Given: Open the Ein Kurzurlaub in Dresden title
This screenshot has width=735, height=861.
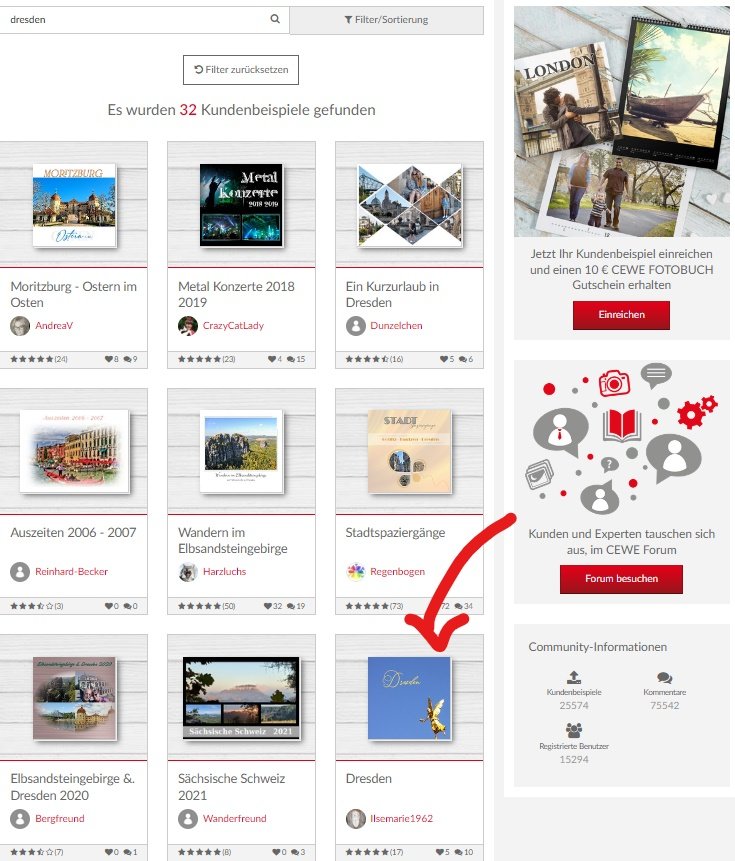Looking at the screenshot, I should 392,294.
